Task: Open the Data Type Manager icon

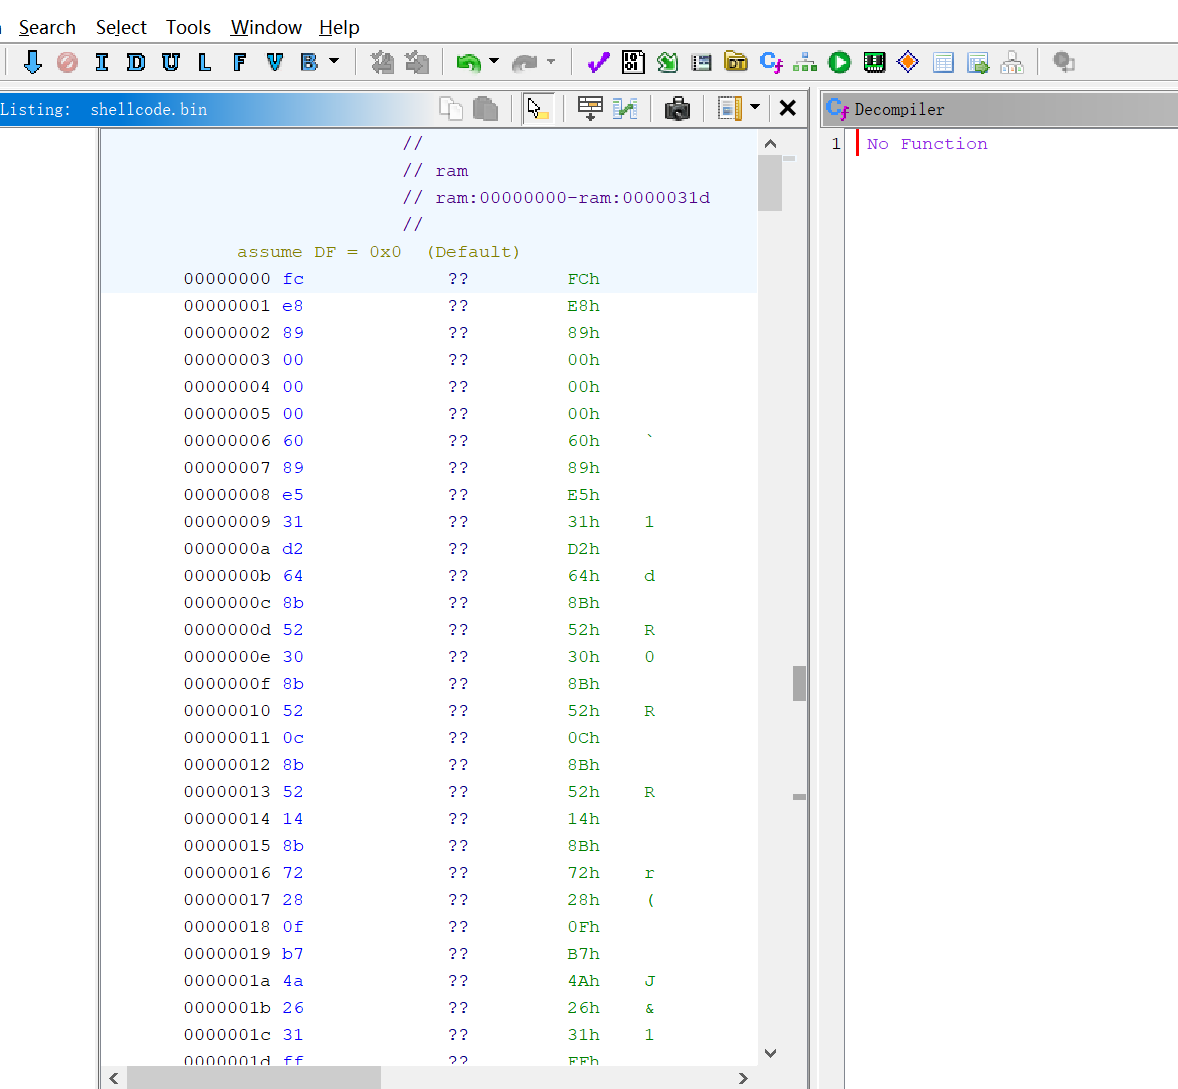Action: click(736, 63)
